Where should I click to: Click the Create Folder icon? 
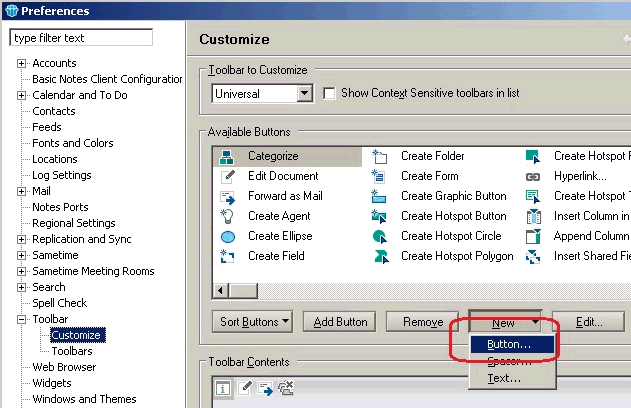tap(380, 156)
